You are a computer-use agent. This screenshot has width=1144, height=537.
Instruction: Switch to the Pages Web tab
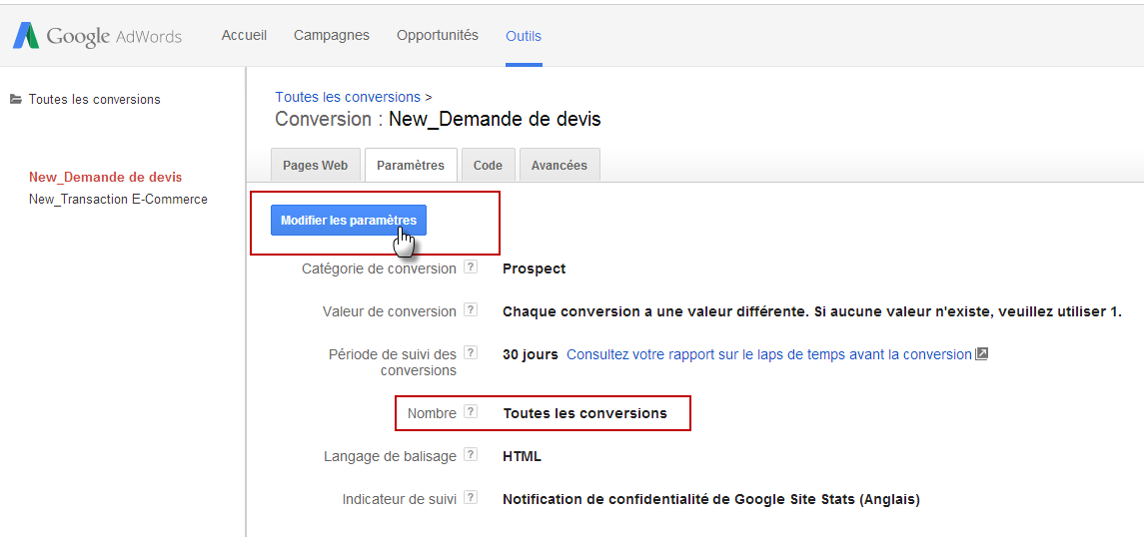315,165
